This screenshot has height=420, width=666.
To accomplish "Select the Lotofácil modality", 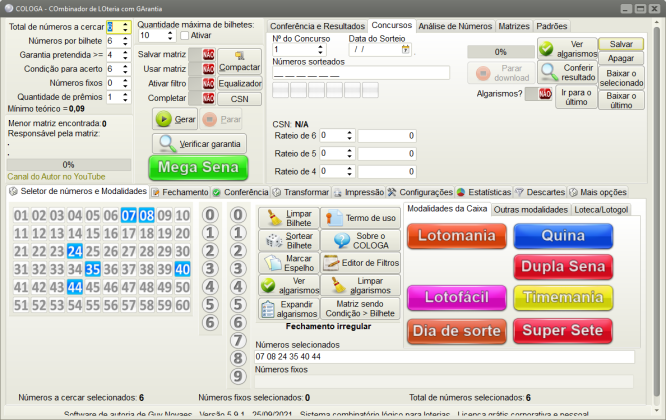I will pyautogui.click(x=457, y=297).
